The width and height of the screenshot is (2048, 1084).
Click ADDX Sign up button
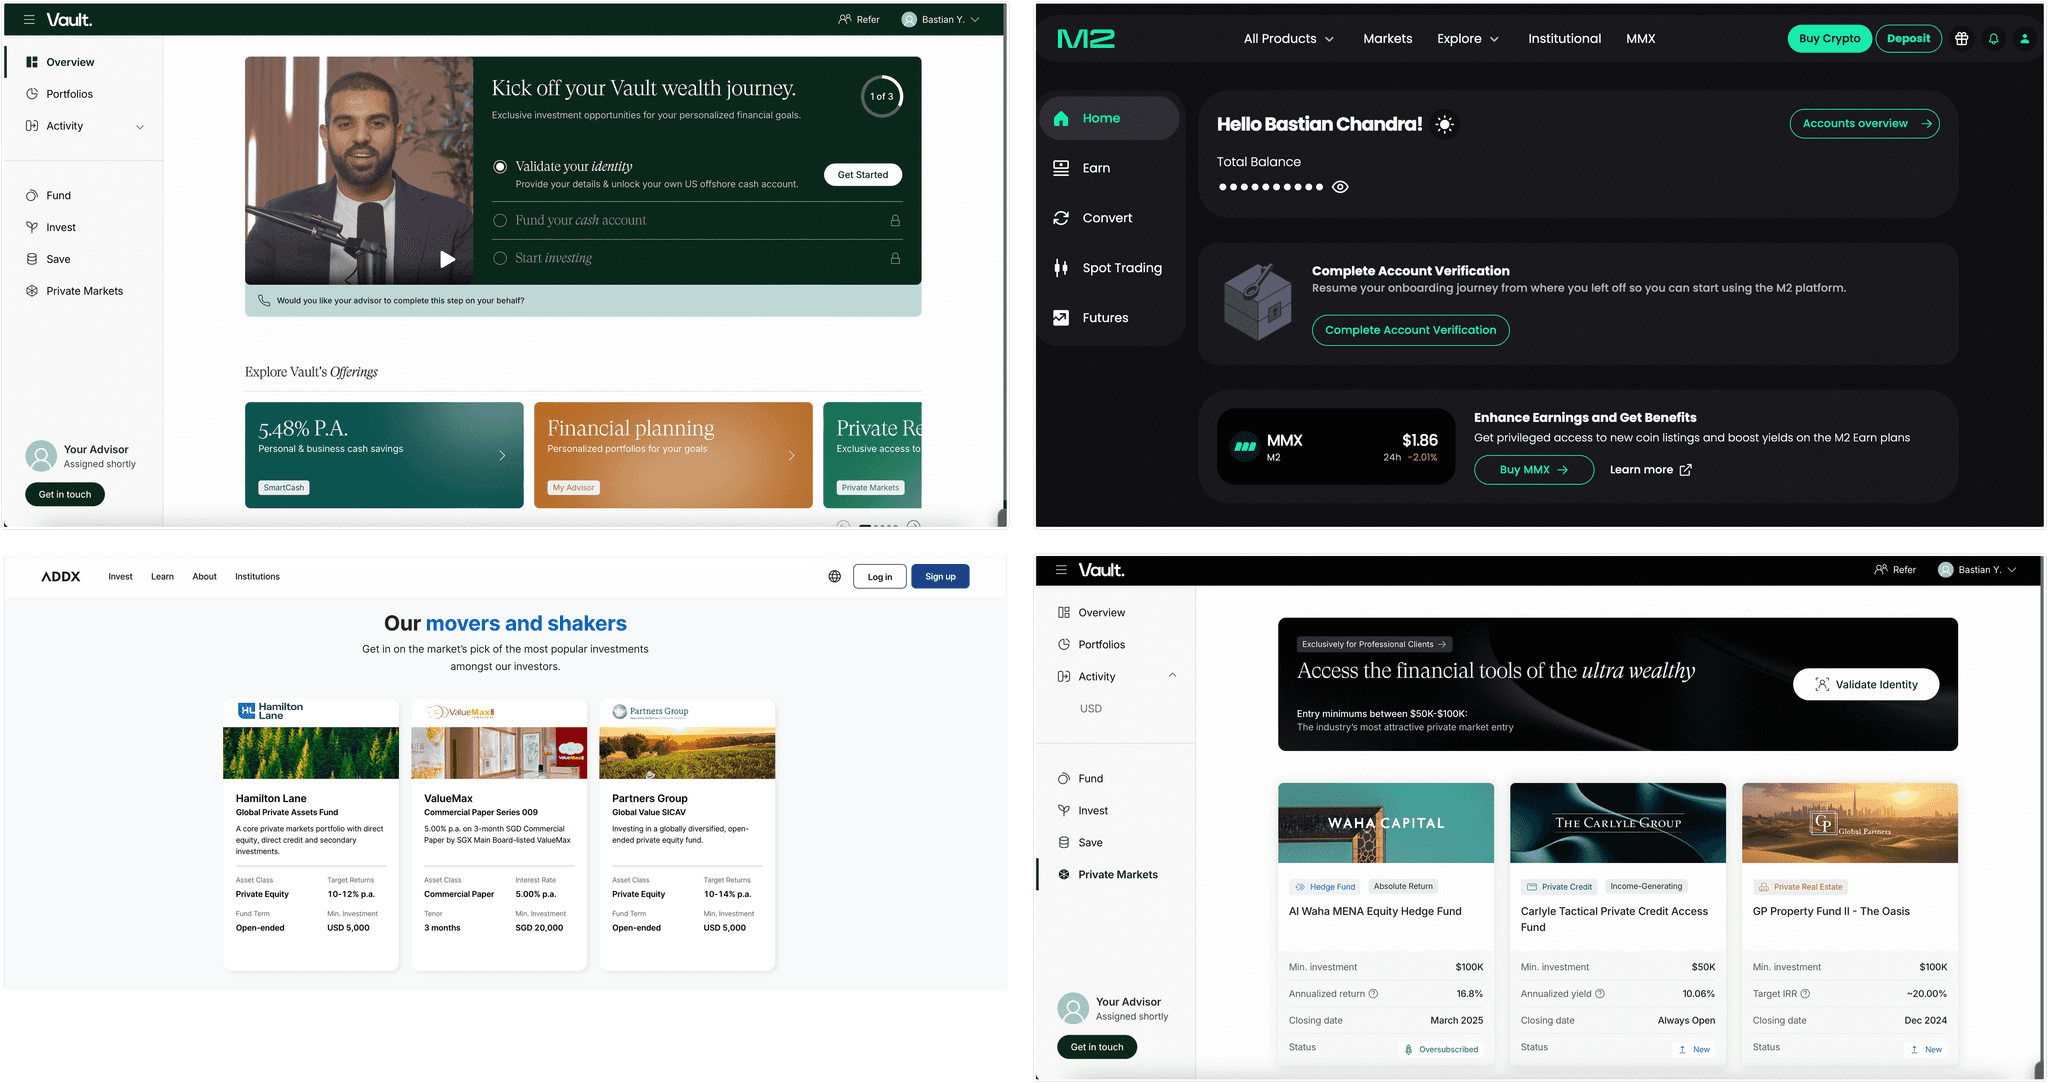[939, 576]
